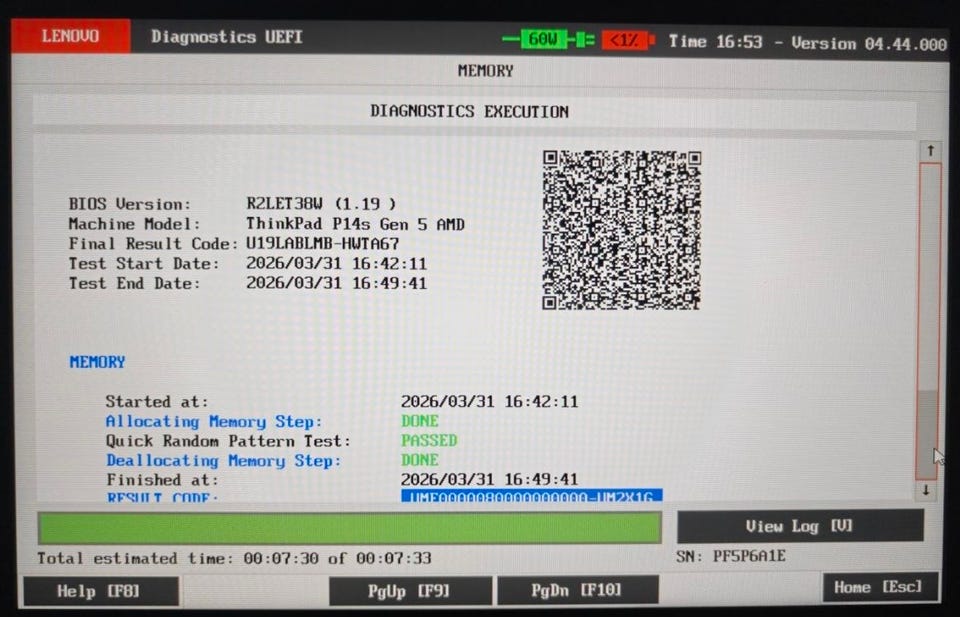Click the DIAGNOSTICS EXECUTION header
Viewport: 960px width, 617px height.
coord(470,111)
